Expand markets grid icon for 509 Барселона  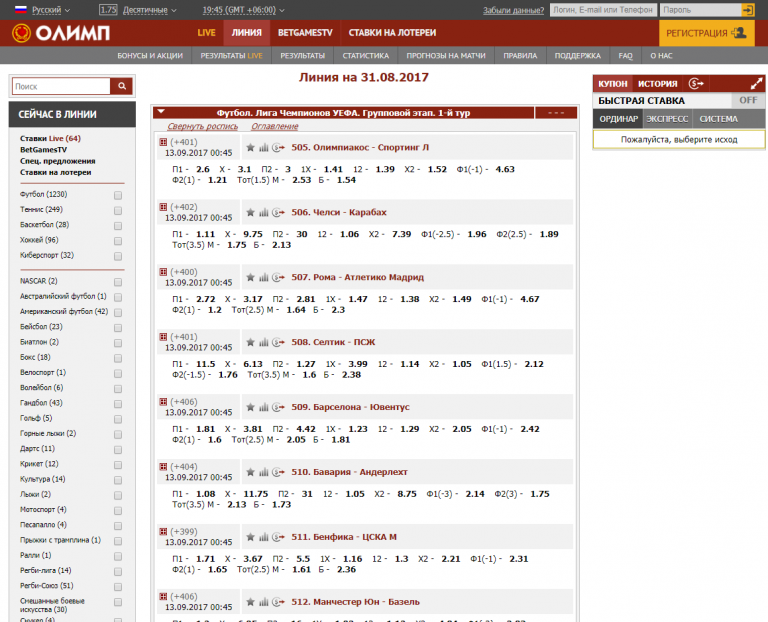click(x=163, y=402)
